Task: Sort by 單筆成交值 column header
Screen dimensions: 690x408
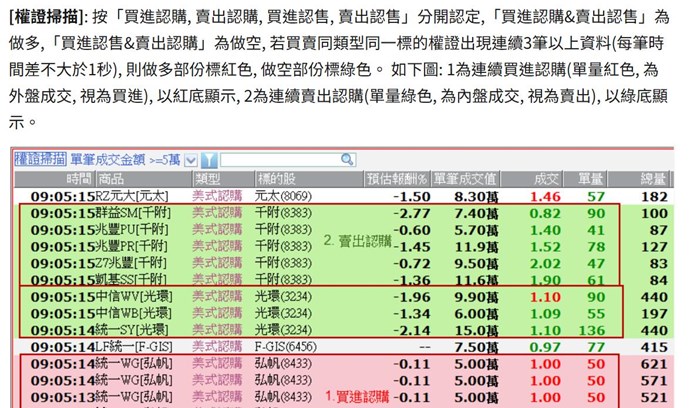Action: pyautogui.click(x=466, y=179)
